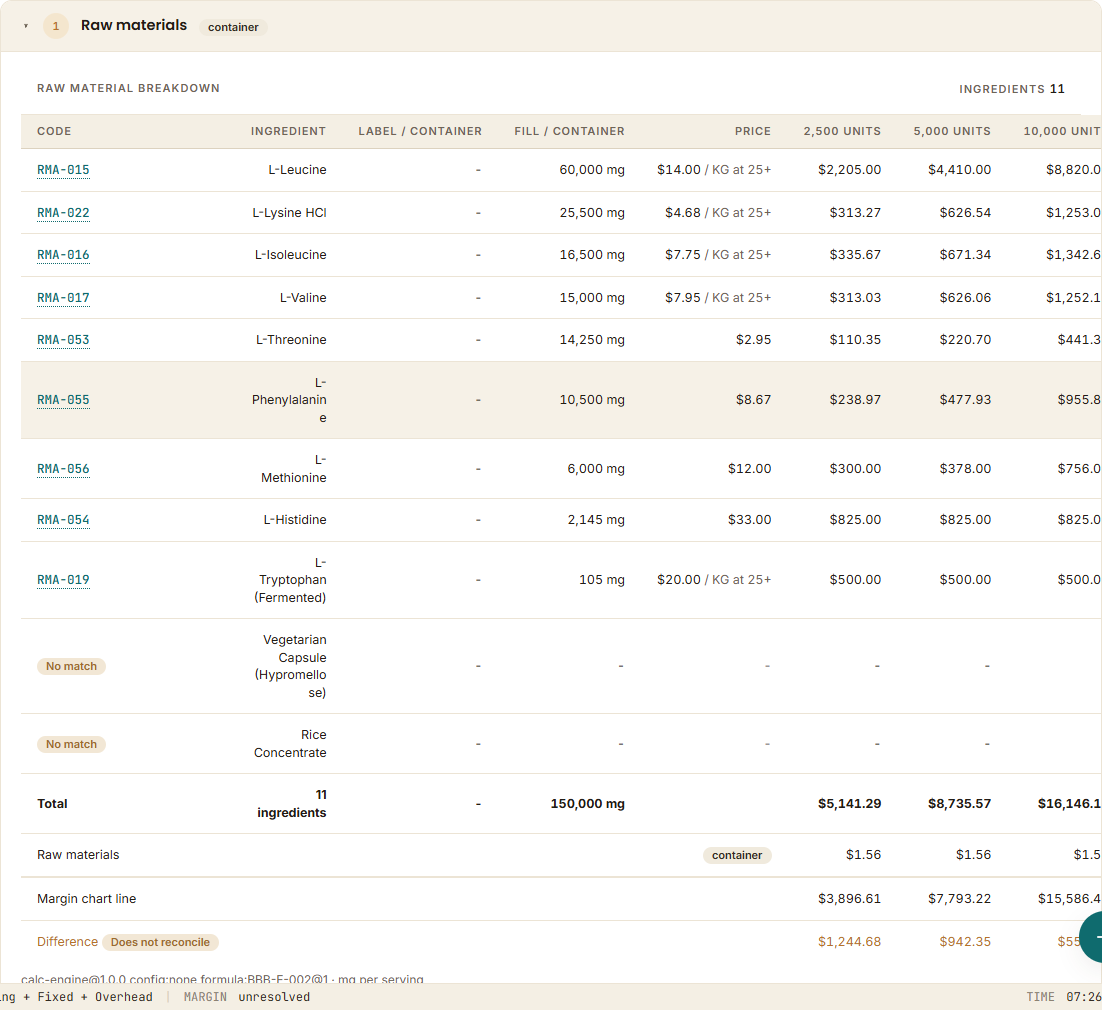This screenshot has height=1010, width=1102.
Task: Click the CODE column header
Action: click(x=54, y=131)
